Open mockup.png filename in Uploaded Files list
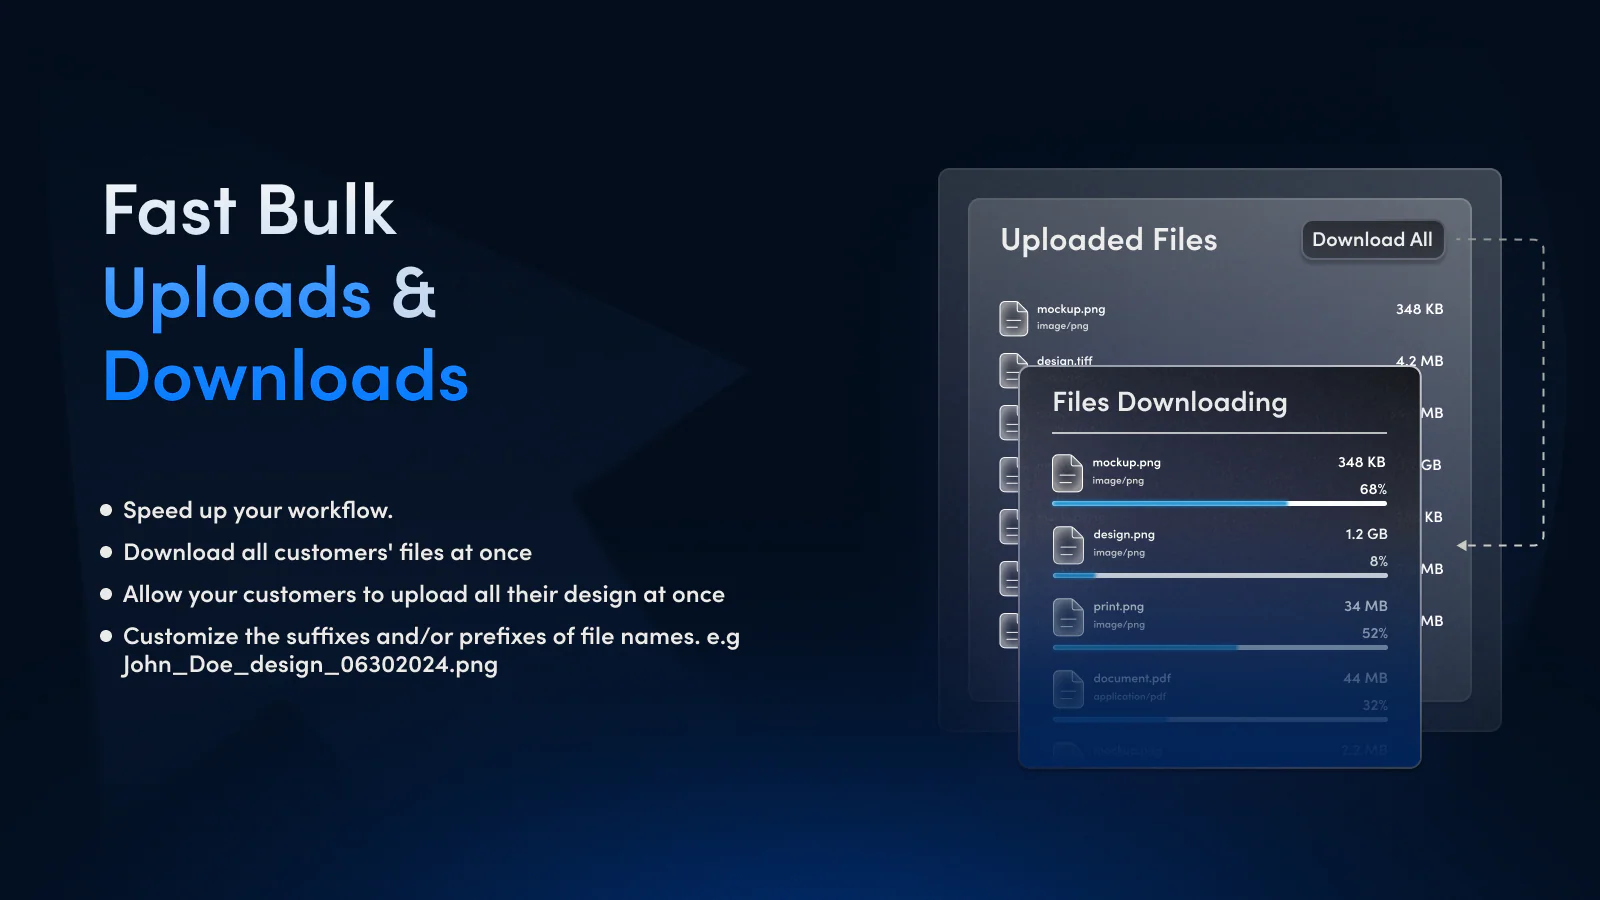Viewport: 1600px width, 900px height. [1070, 309]
